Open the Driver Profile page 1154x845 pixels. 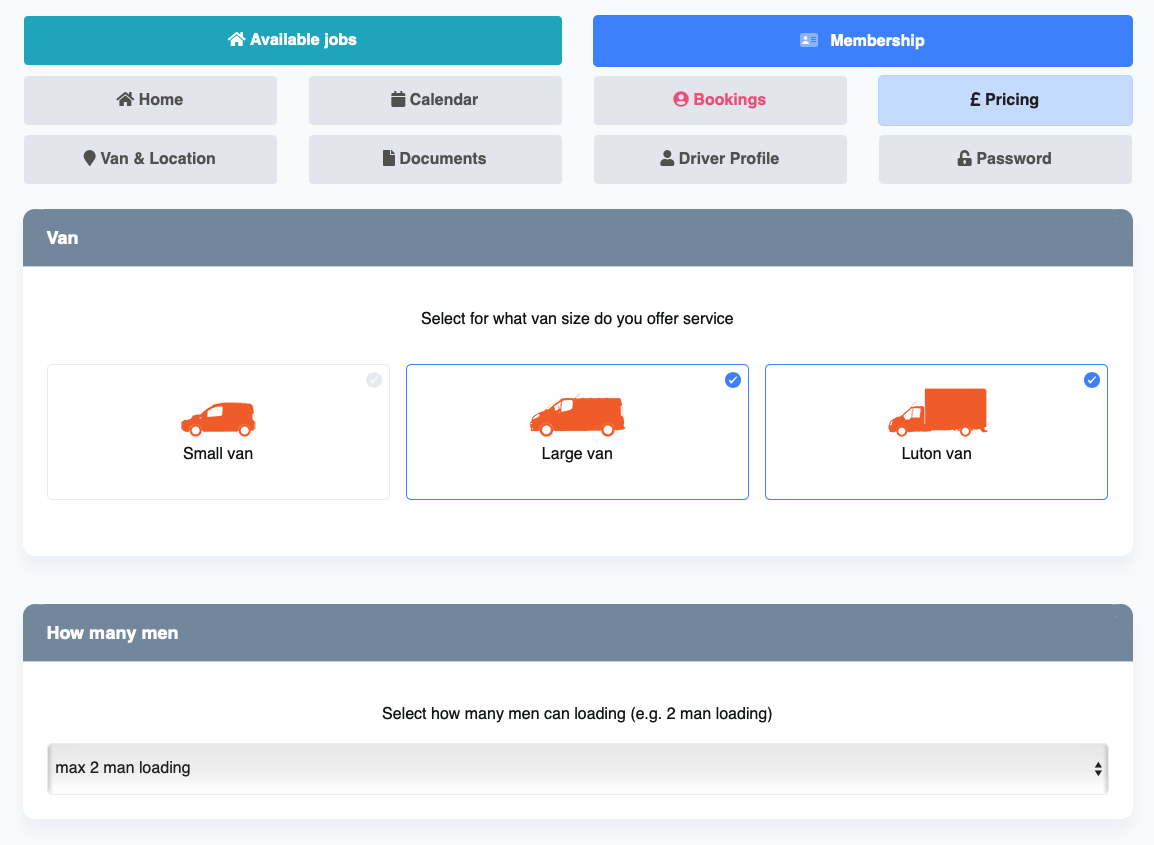(720, 159)
